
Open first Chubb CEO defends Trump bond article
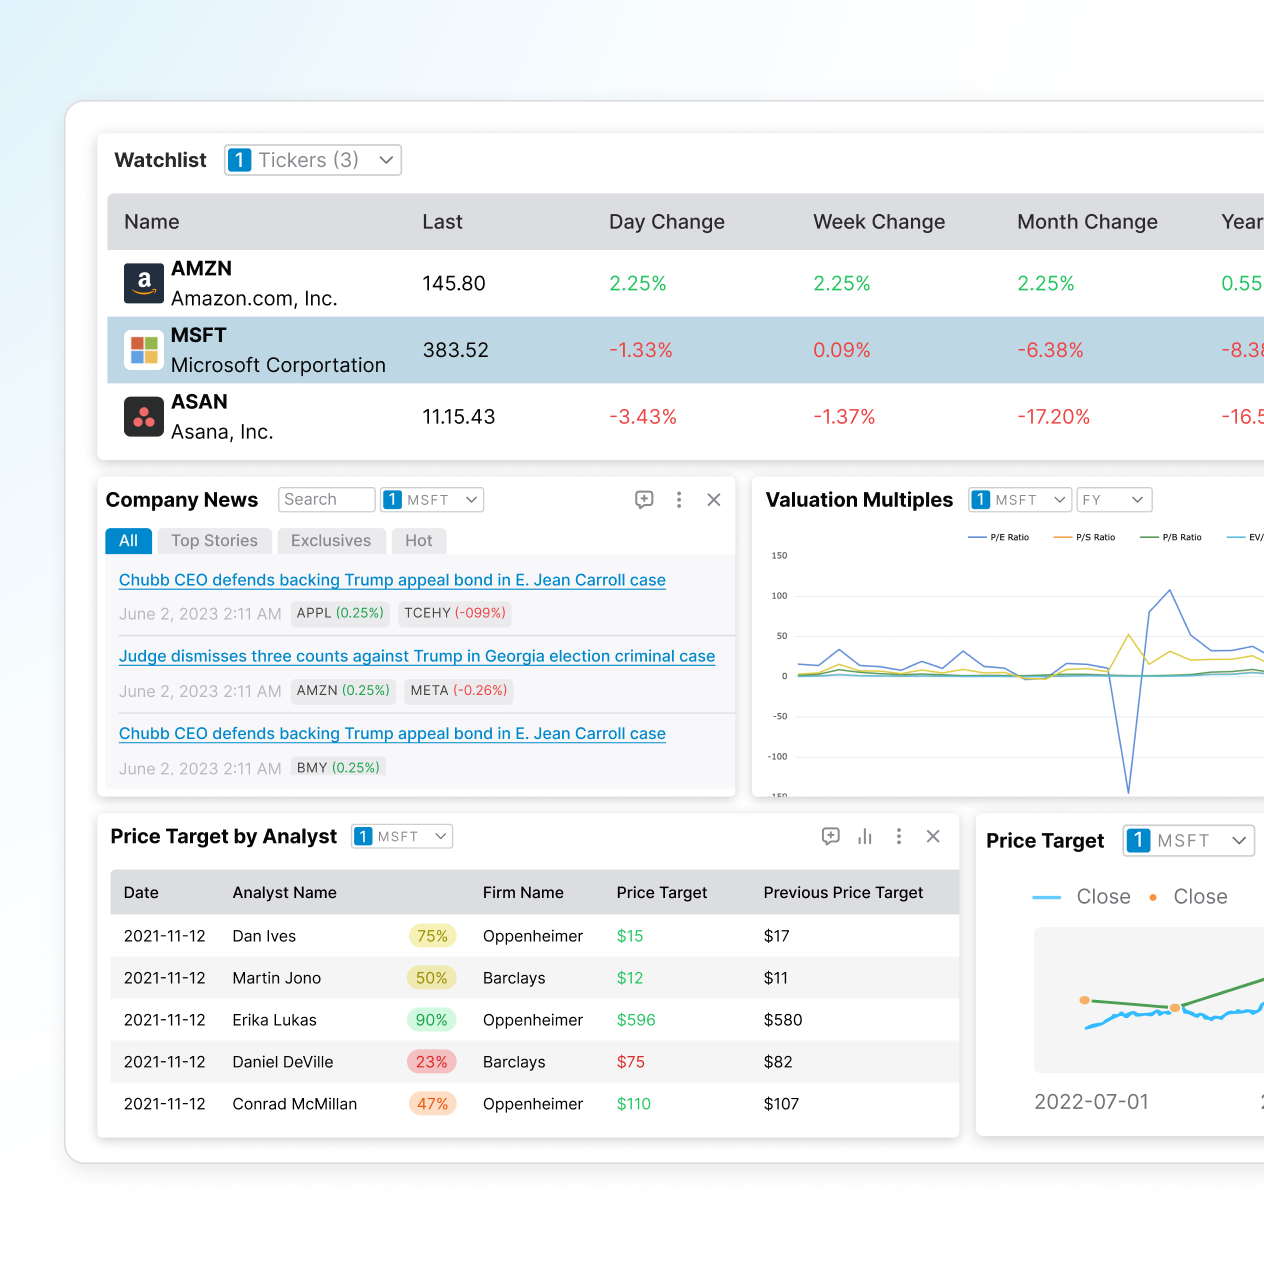point(392,580)
